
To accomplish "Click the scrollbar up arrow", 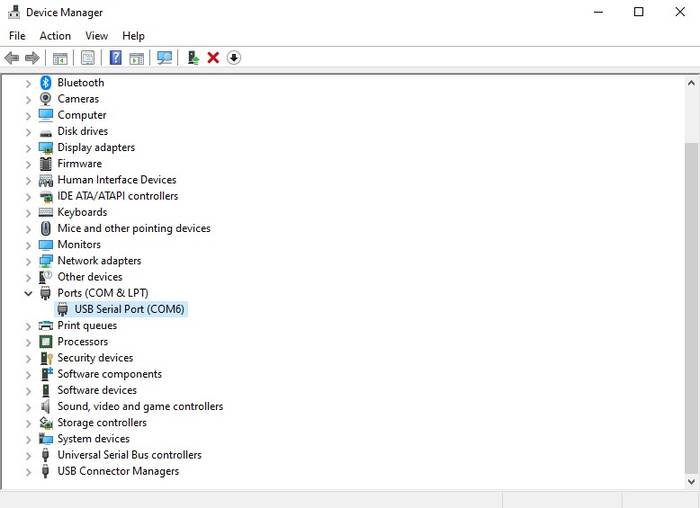I will pos(691,83).
